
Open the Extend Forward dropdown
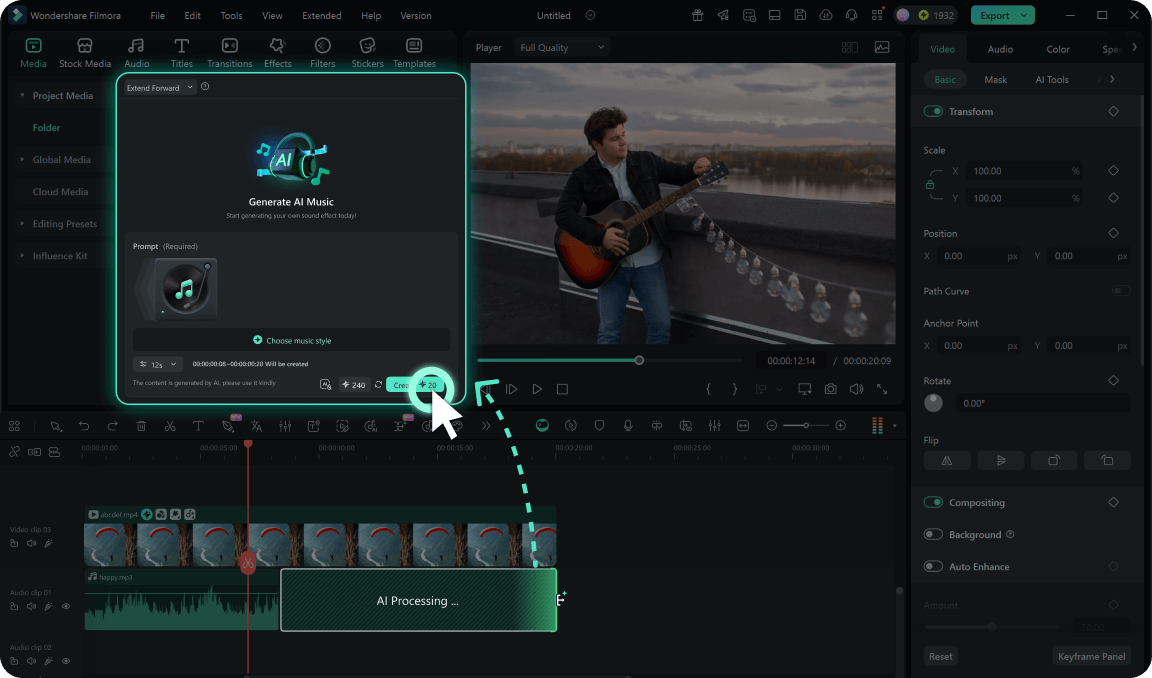(159, 87)
